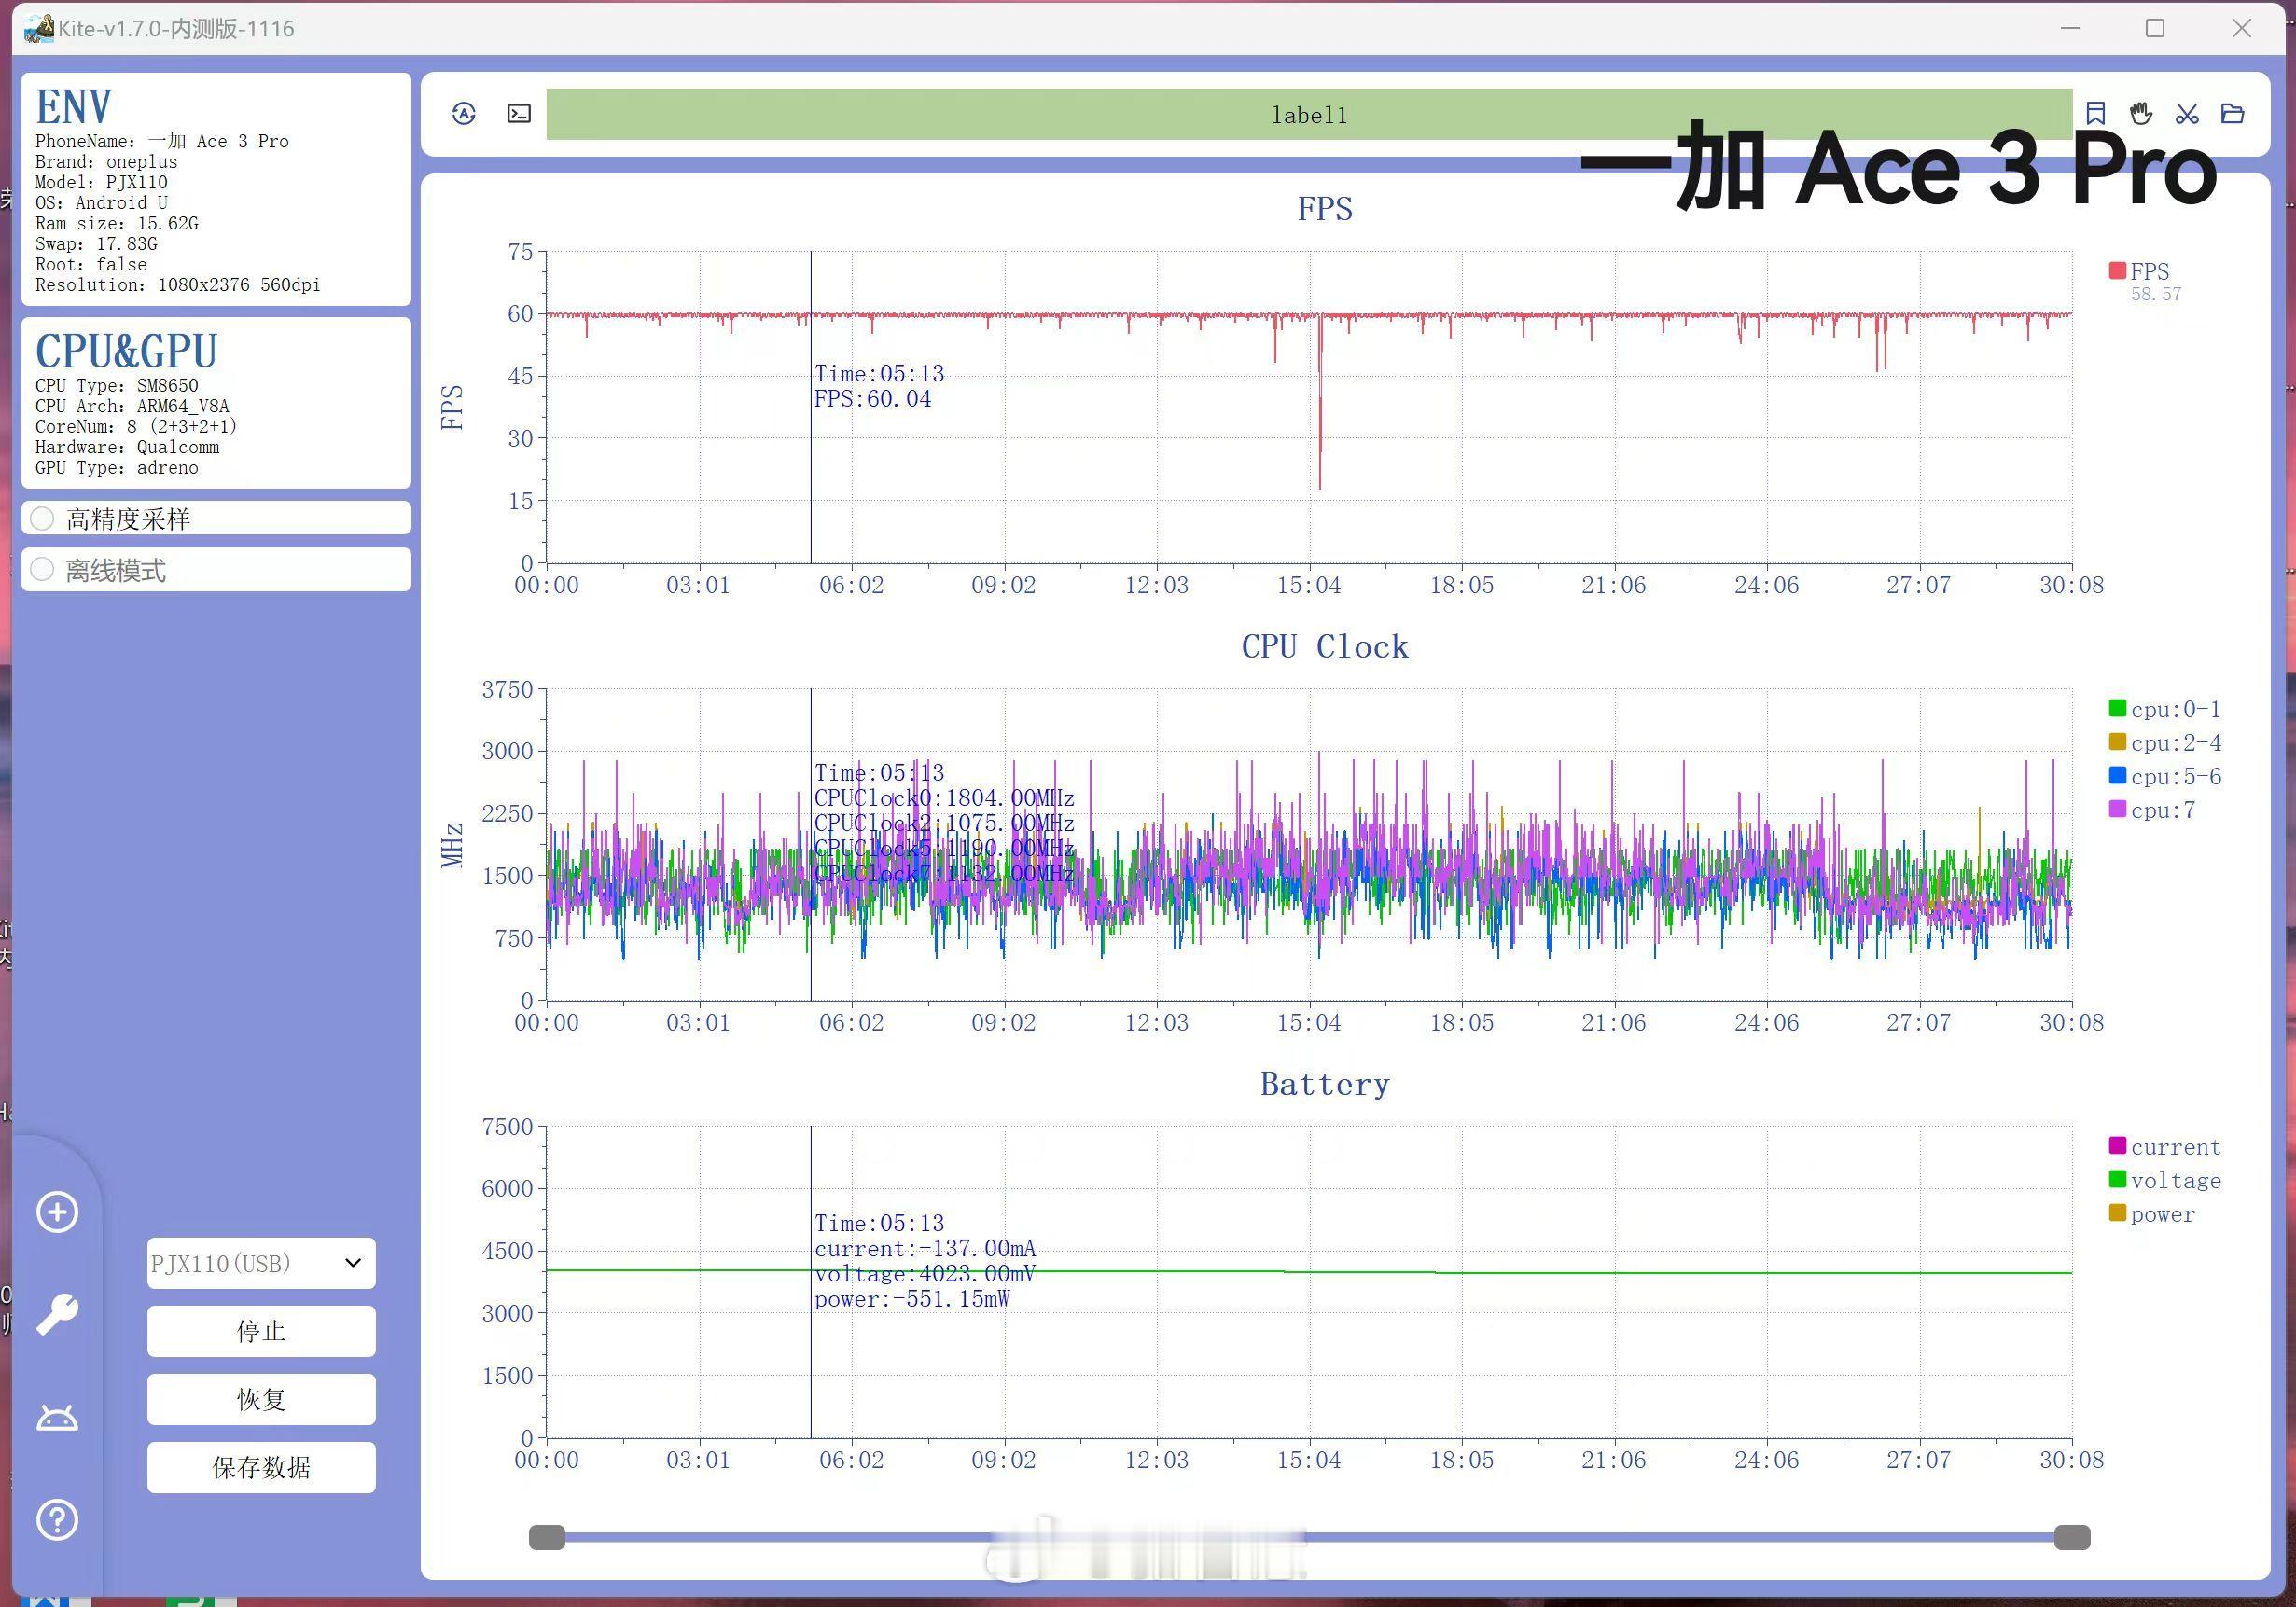The height and width of the screenshot is (1607, 2296).
Task: Toggle the power legend entry
Action: click(x=2152, y=1214)
